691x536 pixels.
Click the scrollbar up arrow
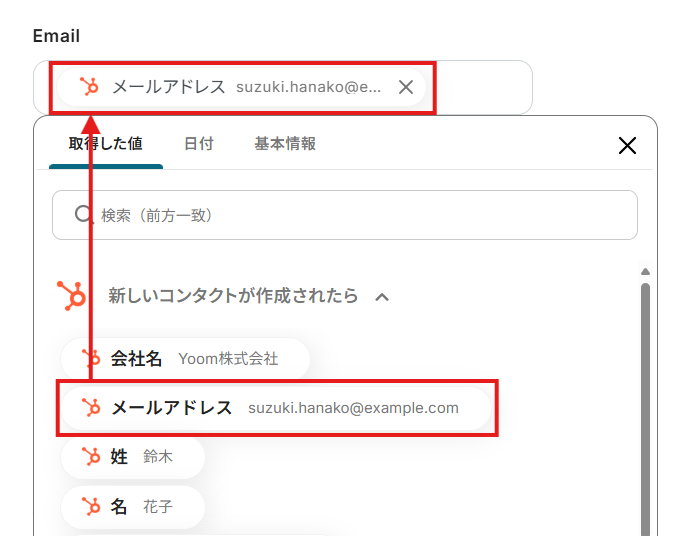[x=645, y=272]
